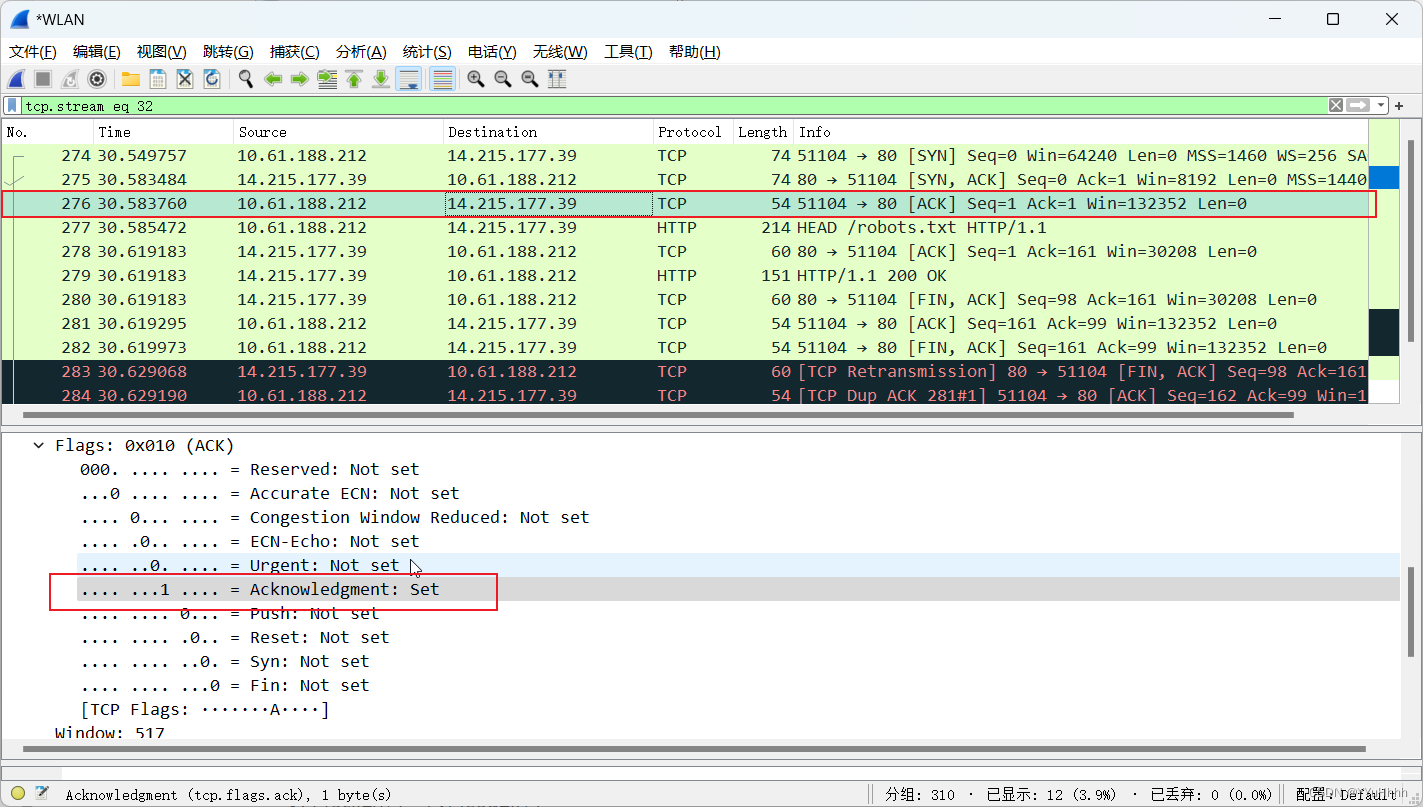This screenshot has width=1423, height=807.
Task: Toggle packet list colorization
Action: (442, 79)
